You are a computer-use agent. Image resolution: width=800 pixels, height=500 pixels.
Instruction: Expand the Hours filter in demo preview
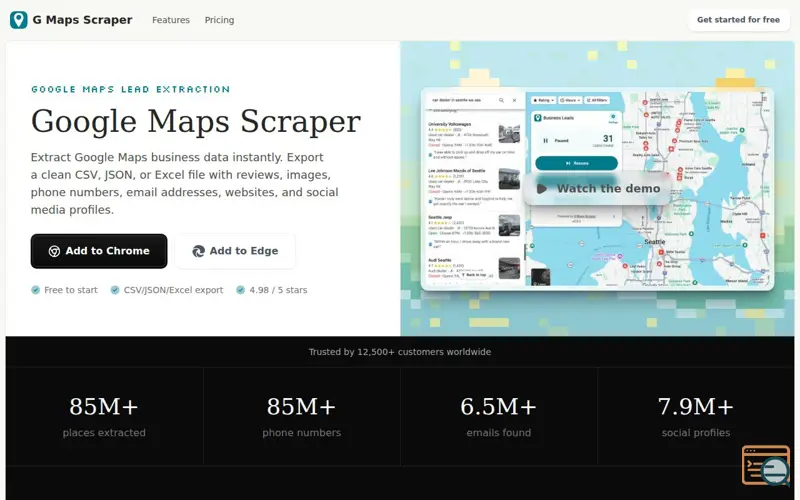click(x=570, y=101)
